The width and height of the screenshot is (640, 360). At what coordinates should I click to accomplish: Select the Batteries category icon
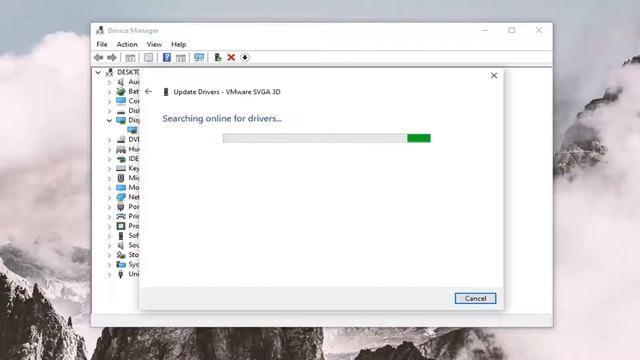tap(121, 91)
